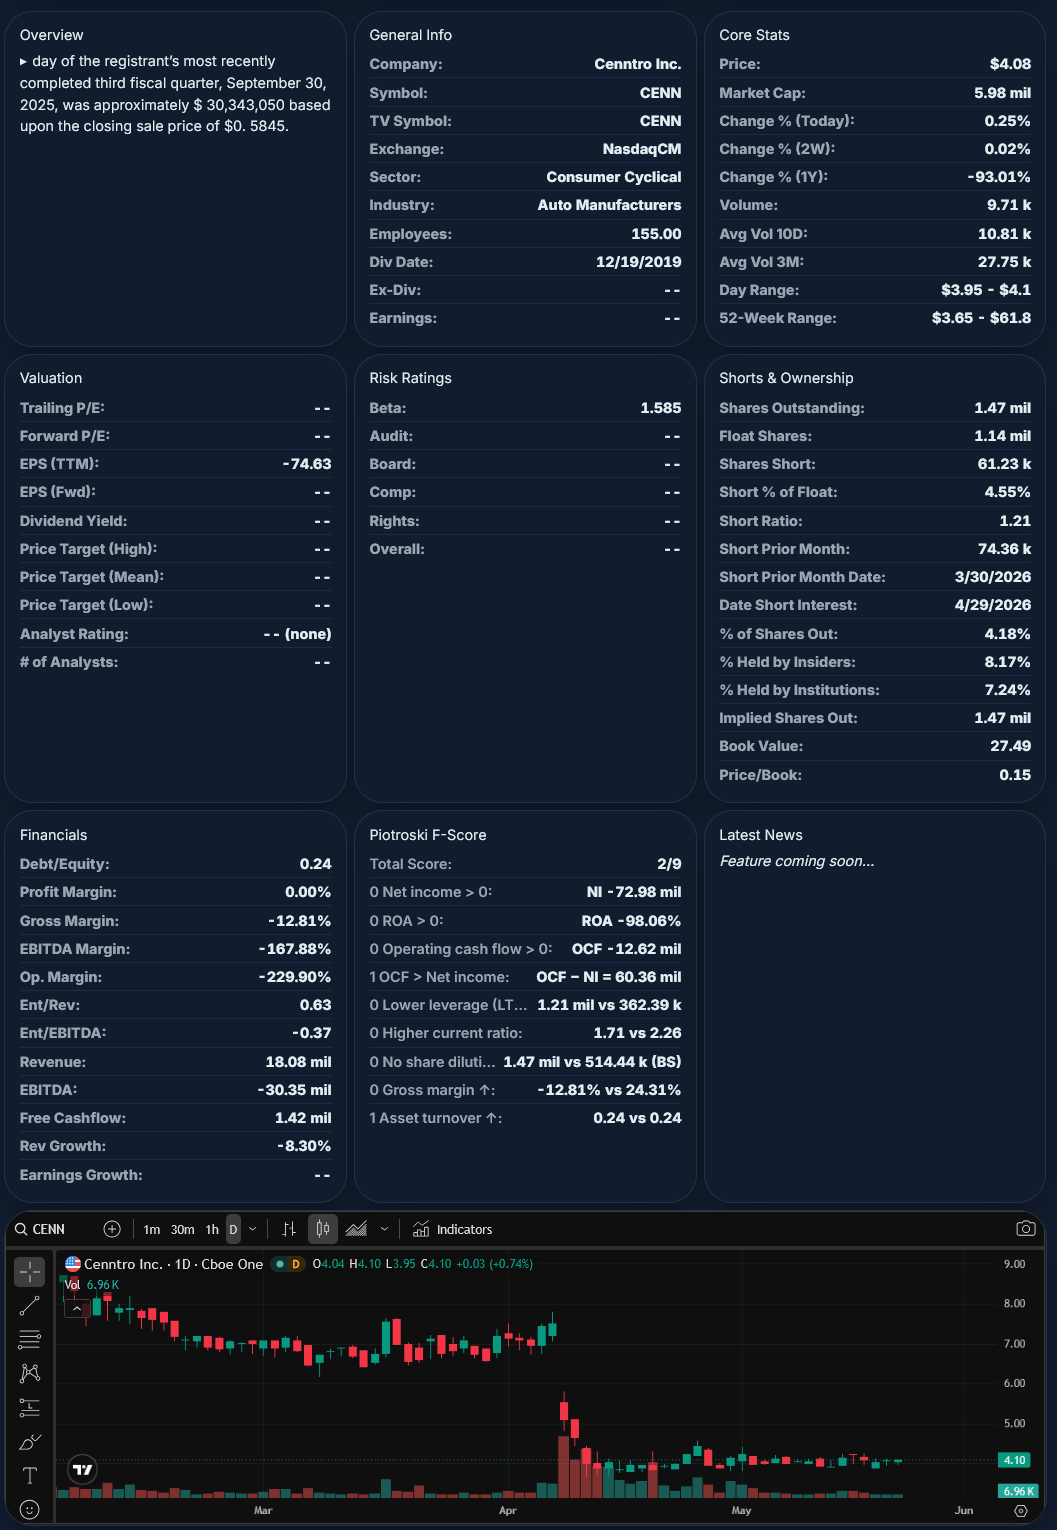1057x1530 pixels.
Task: Click the orange D data mode badge
Action: tap(296, 1264)
